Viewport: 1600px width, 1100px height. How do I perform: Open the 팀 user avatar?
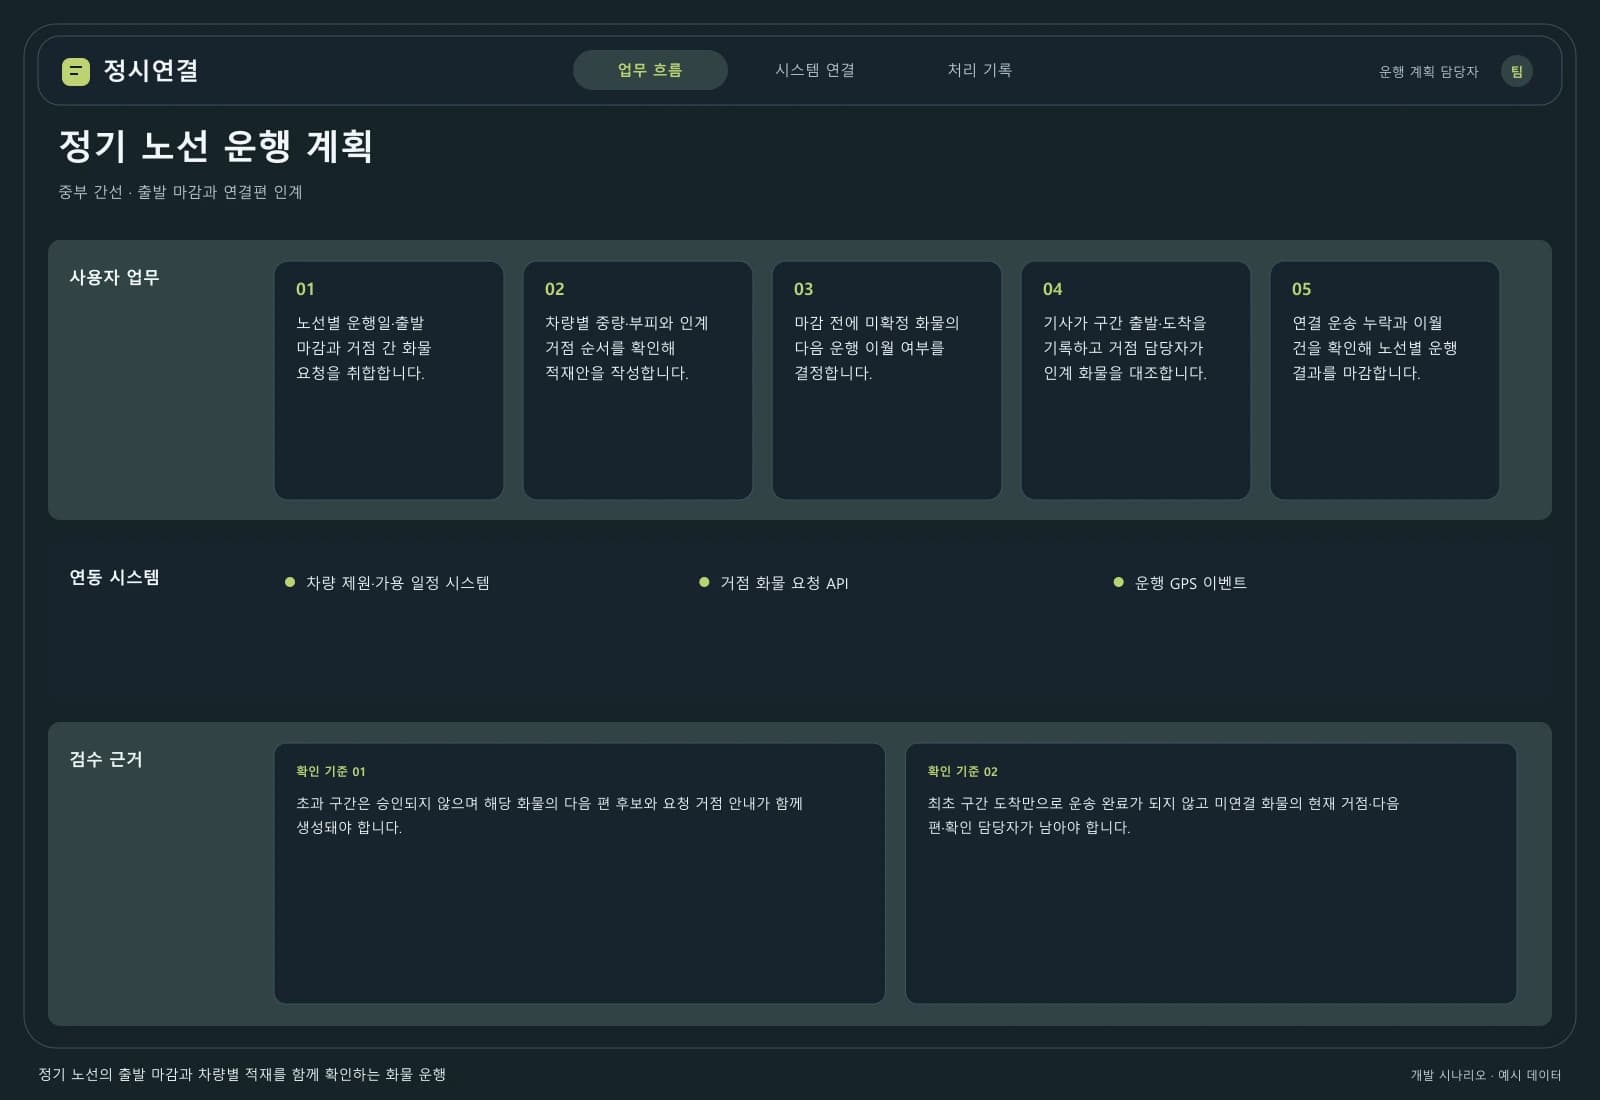coord(1516,71)
